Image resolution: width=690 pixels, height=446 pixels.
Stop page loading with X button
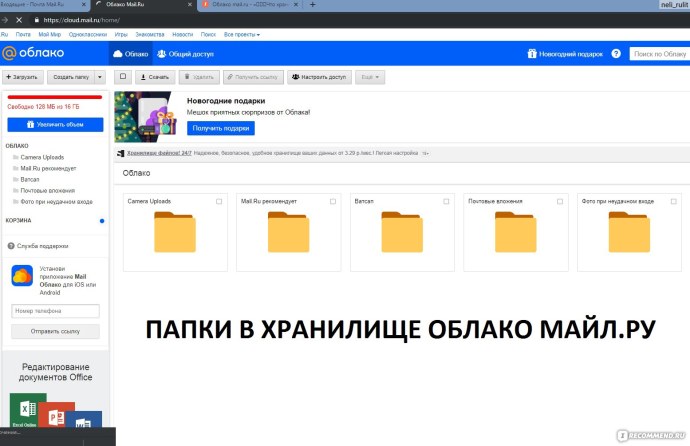19,20
